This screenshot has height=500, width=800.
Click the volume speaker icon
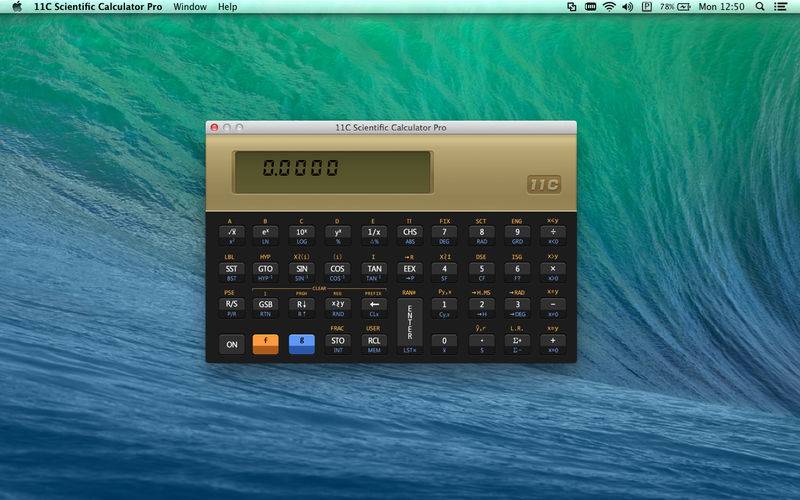point(628,7)
